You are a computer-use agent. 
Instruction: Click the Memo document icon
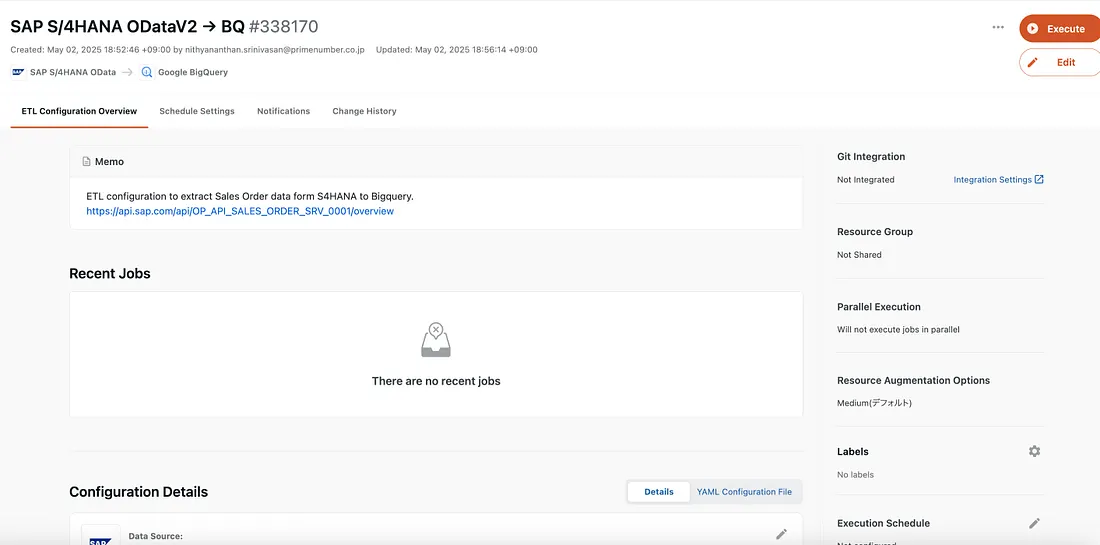[86, 161]
